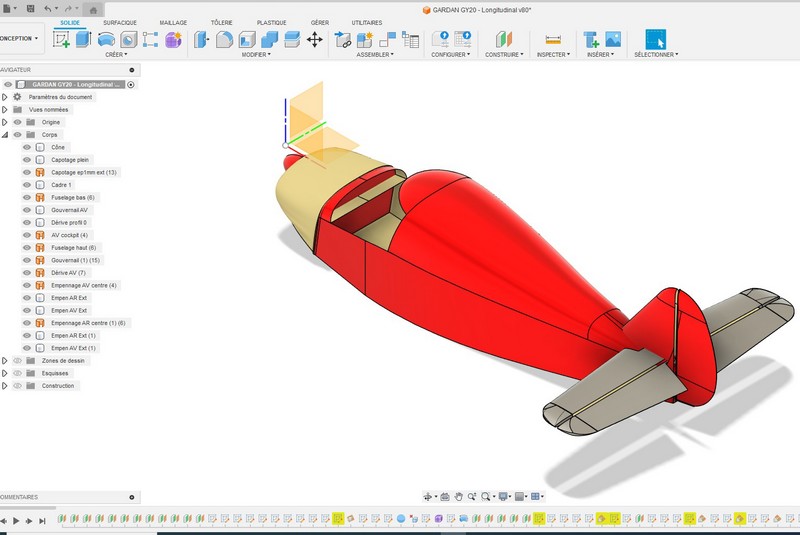
Task: Open the MODIFIER dropdown menu
Action: [257, 55]
